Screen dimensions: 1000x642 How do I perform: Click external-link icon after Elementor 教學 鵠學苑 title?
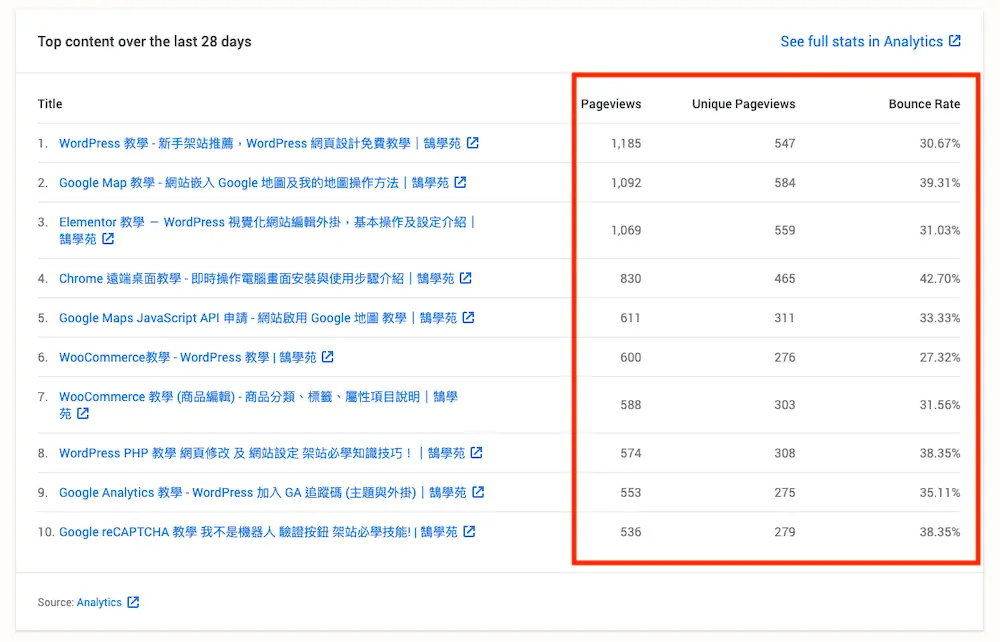click(x=108, y=238)
